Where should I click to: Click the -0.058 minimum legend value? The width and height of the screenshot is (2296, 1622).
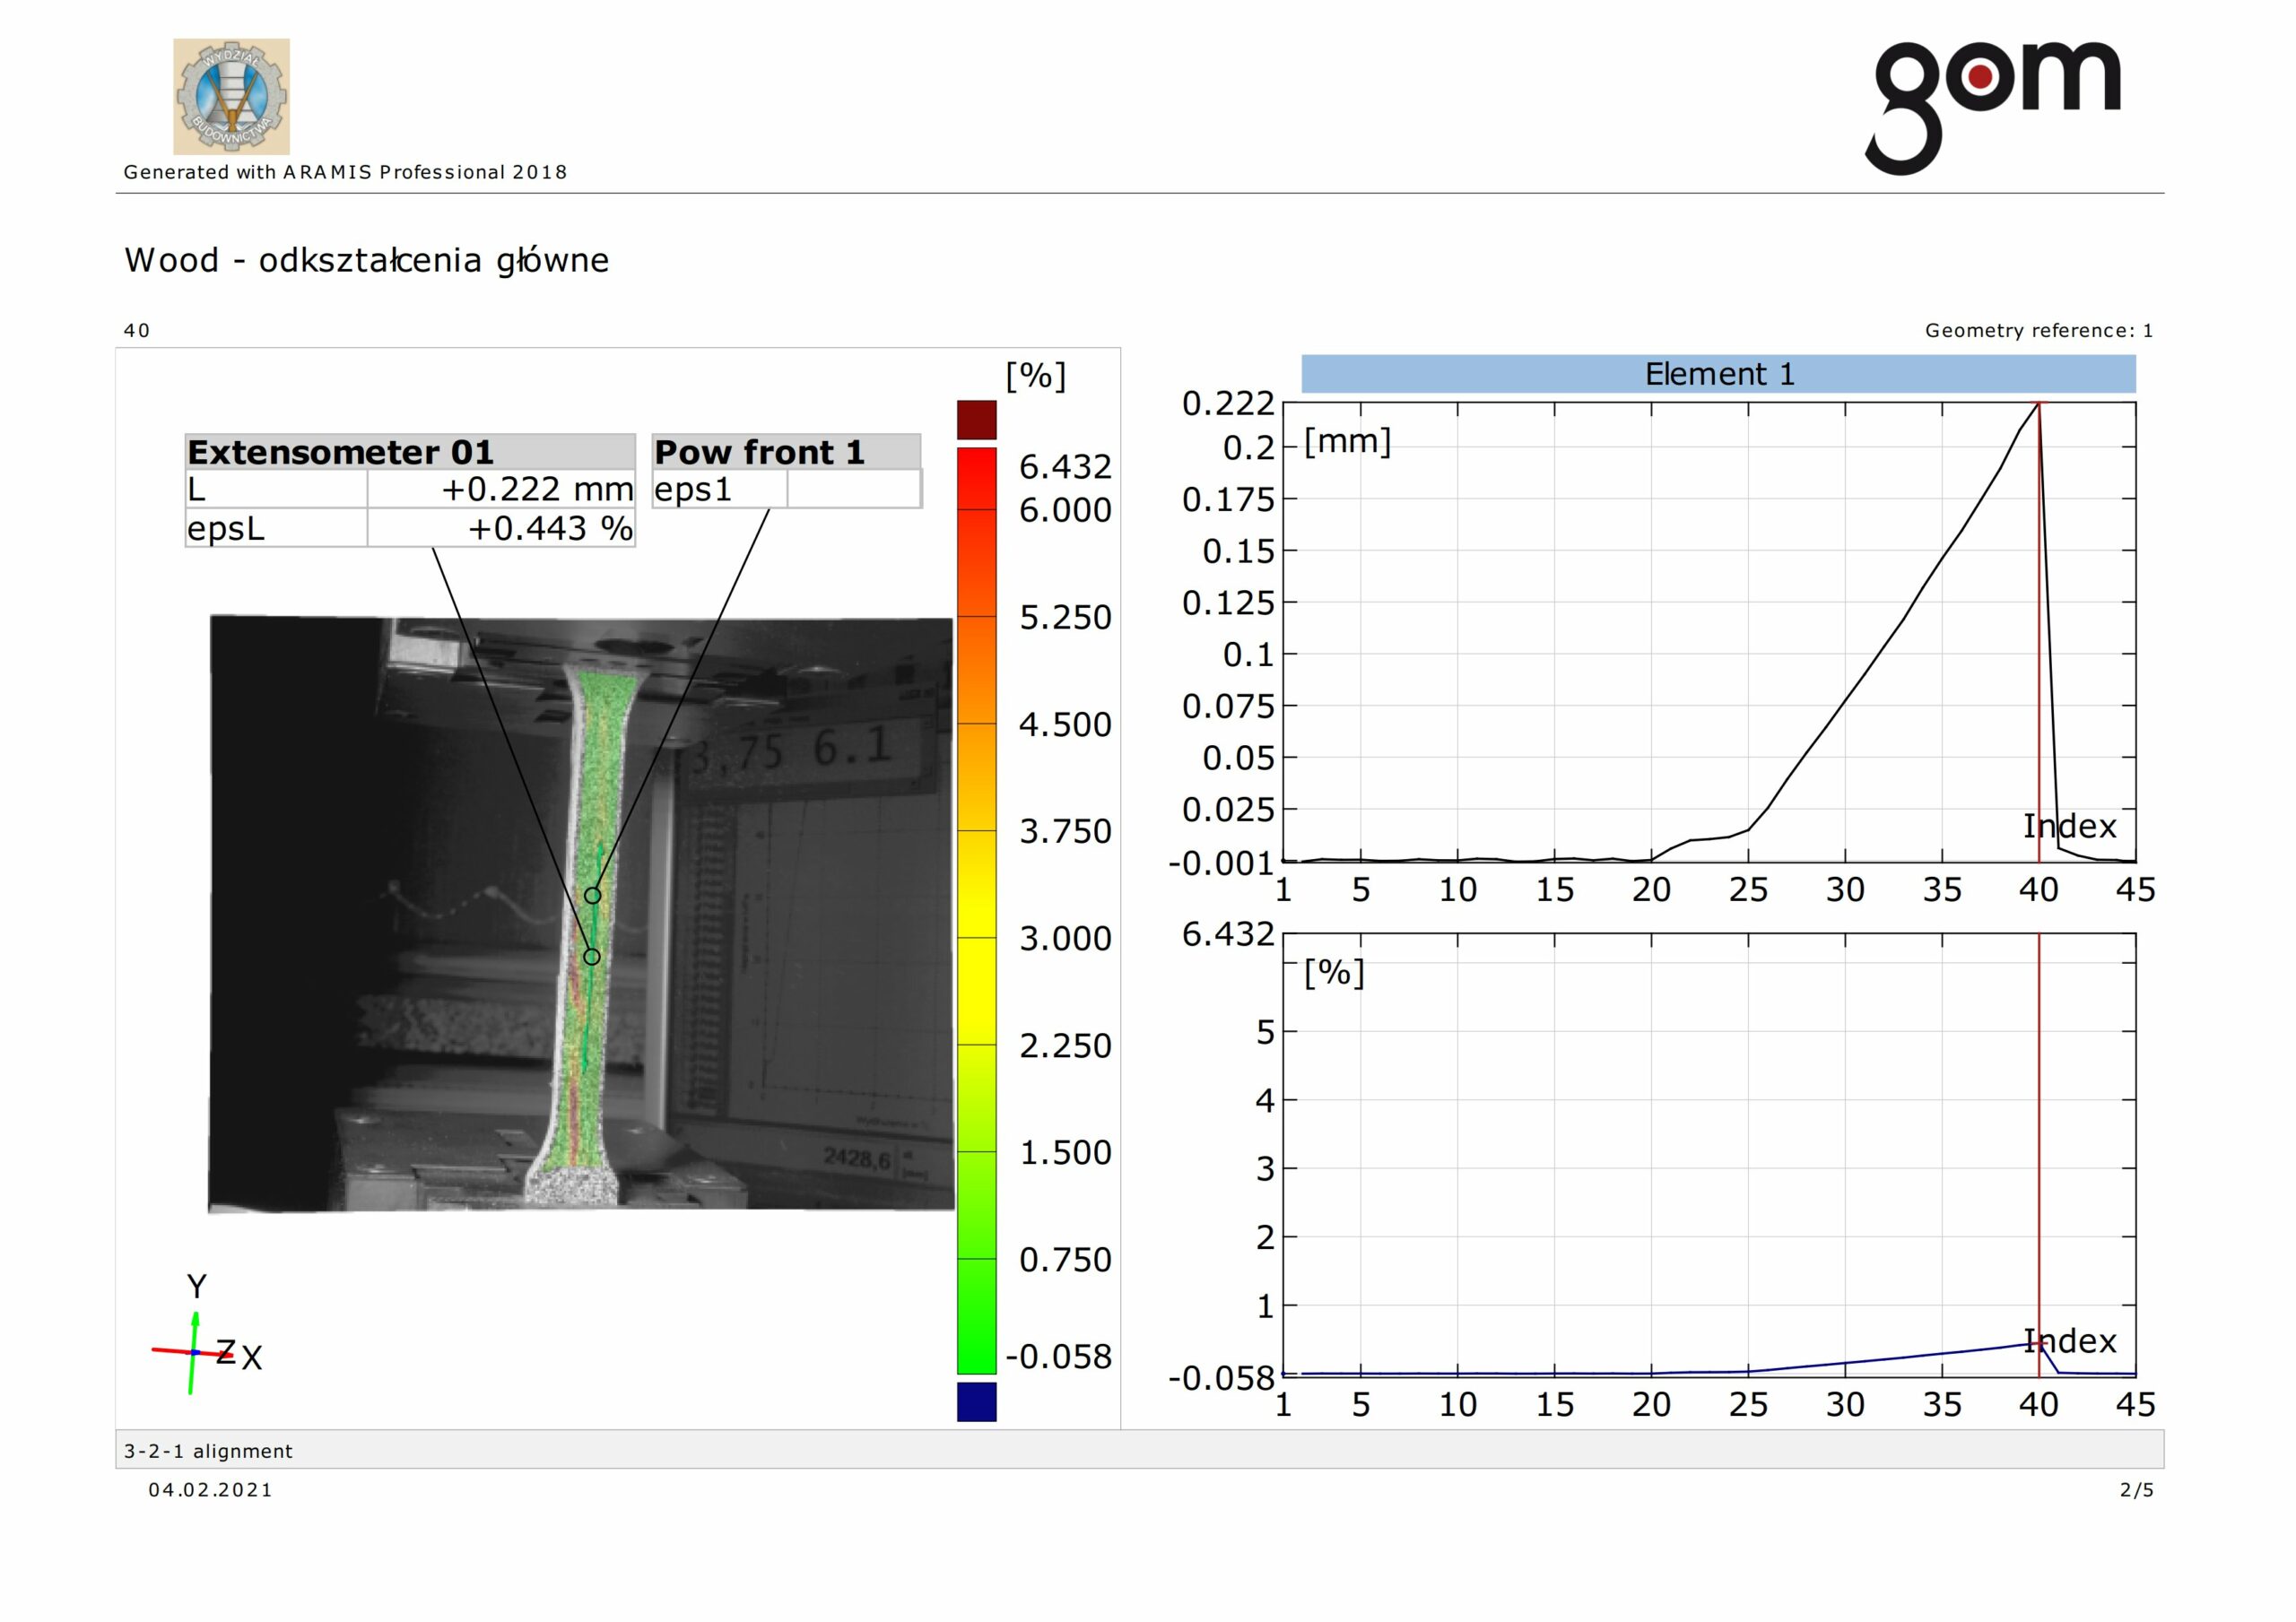point(1058,1357)
